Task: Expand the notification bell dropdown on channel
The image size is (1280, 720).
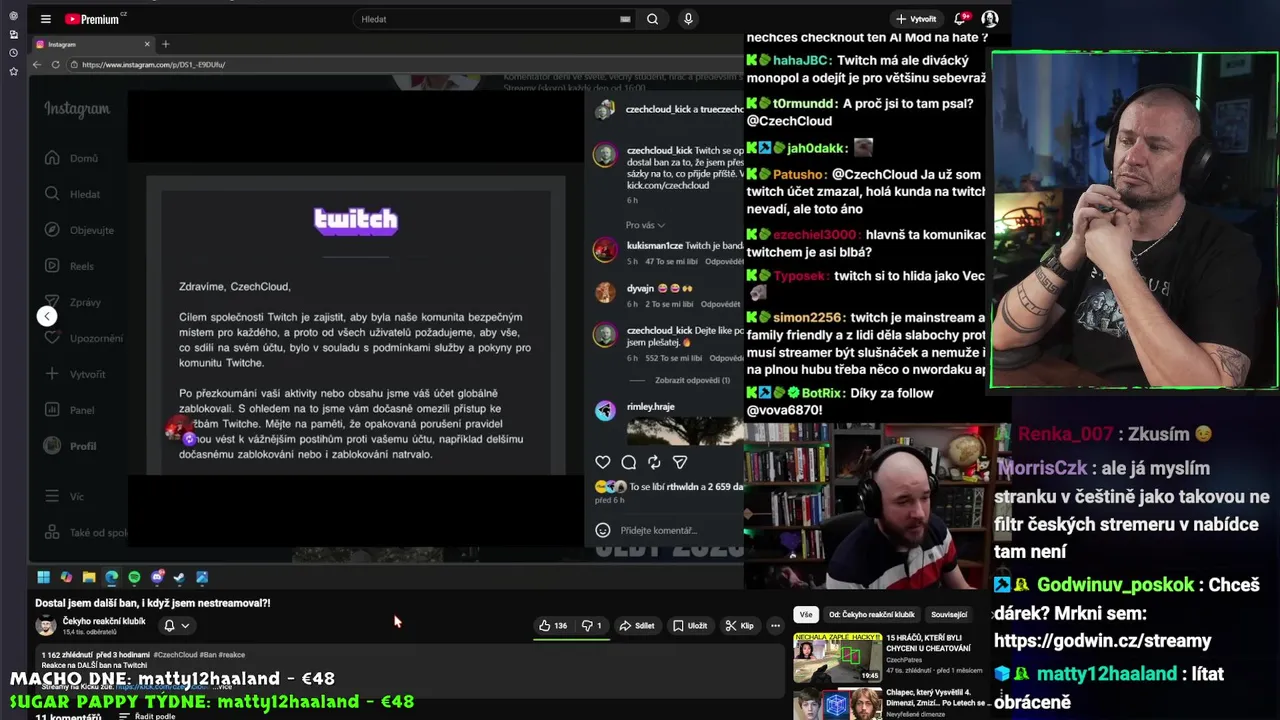Action: [x=176, y=625]
